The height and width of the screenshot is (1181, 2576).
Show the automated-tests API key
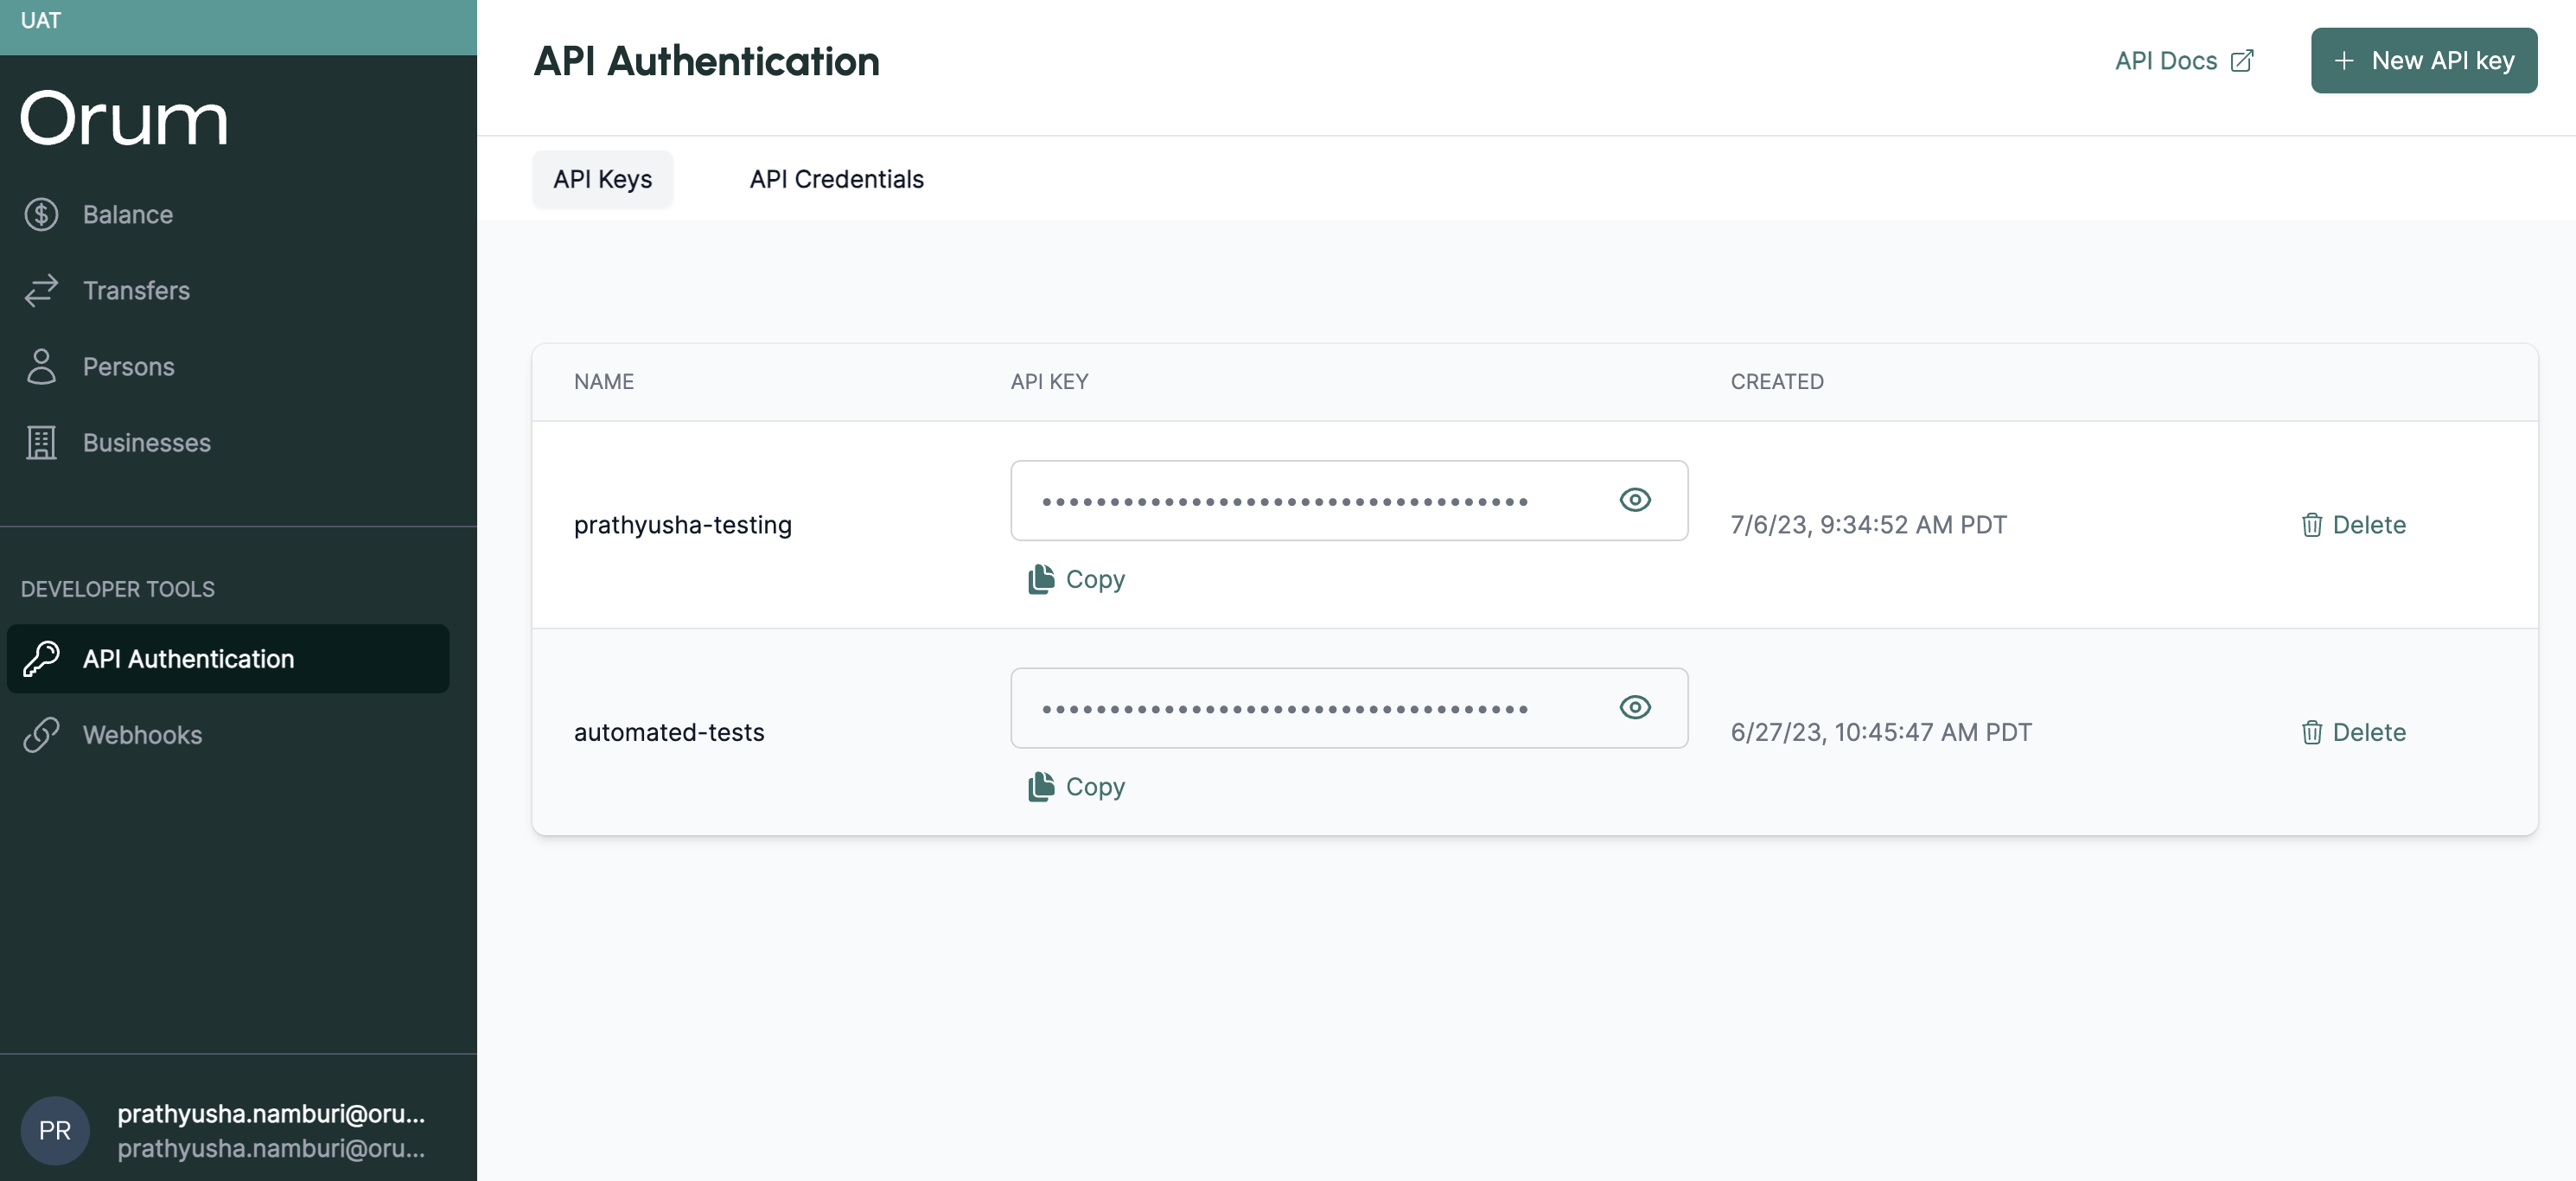(x=1634, y=707)
